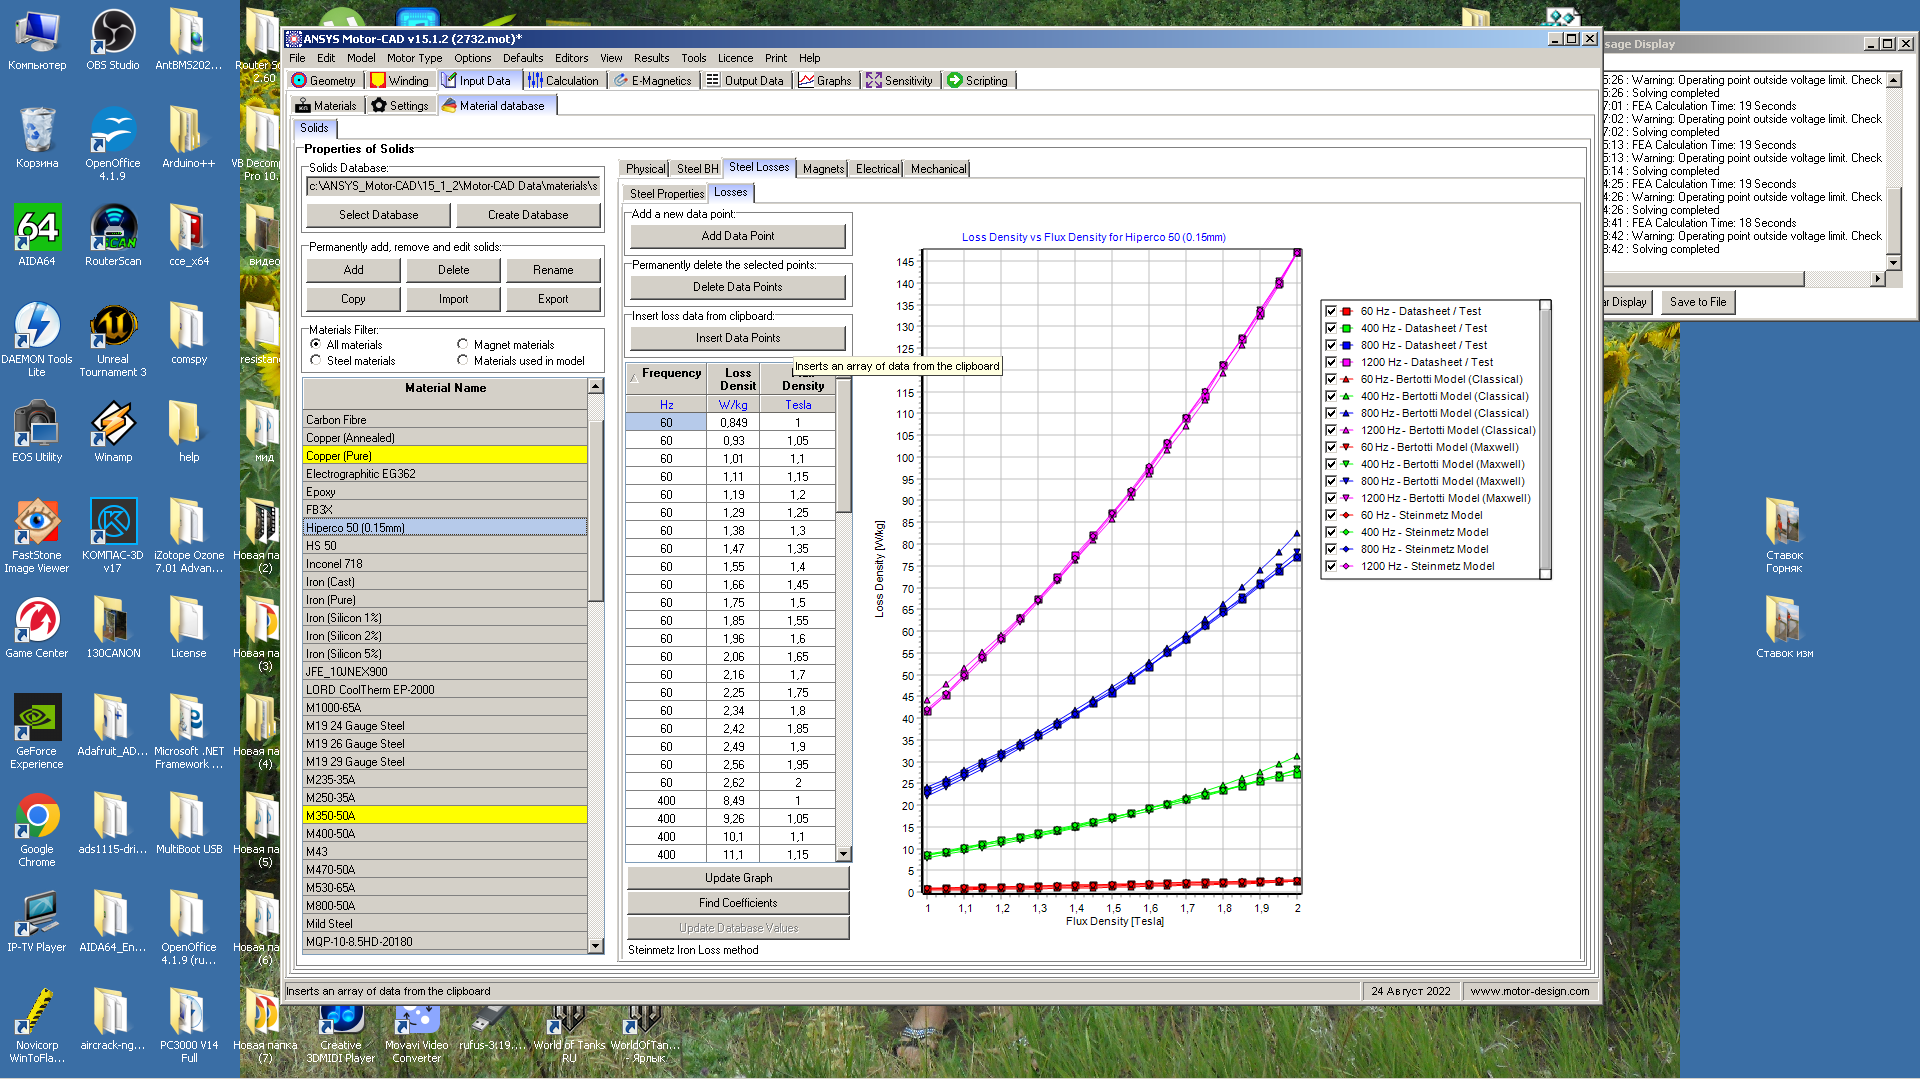This screenshot has width=1920, height=1080.
Task: Click the Update Graph button
Action: (738, 878)
